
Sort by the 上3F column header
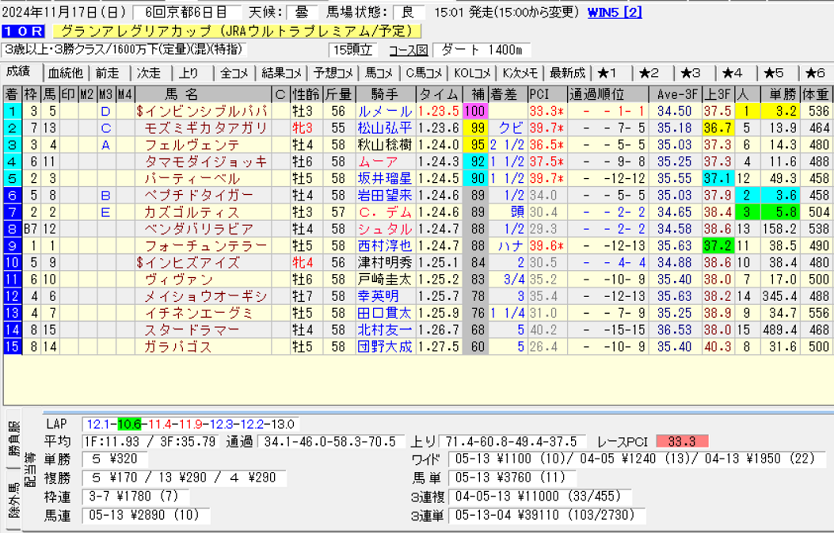coord(715,94)
